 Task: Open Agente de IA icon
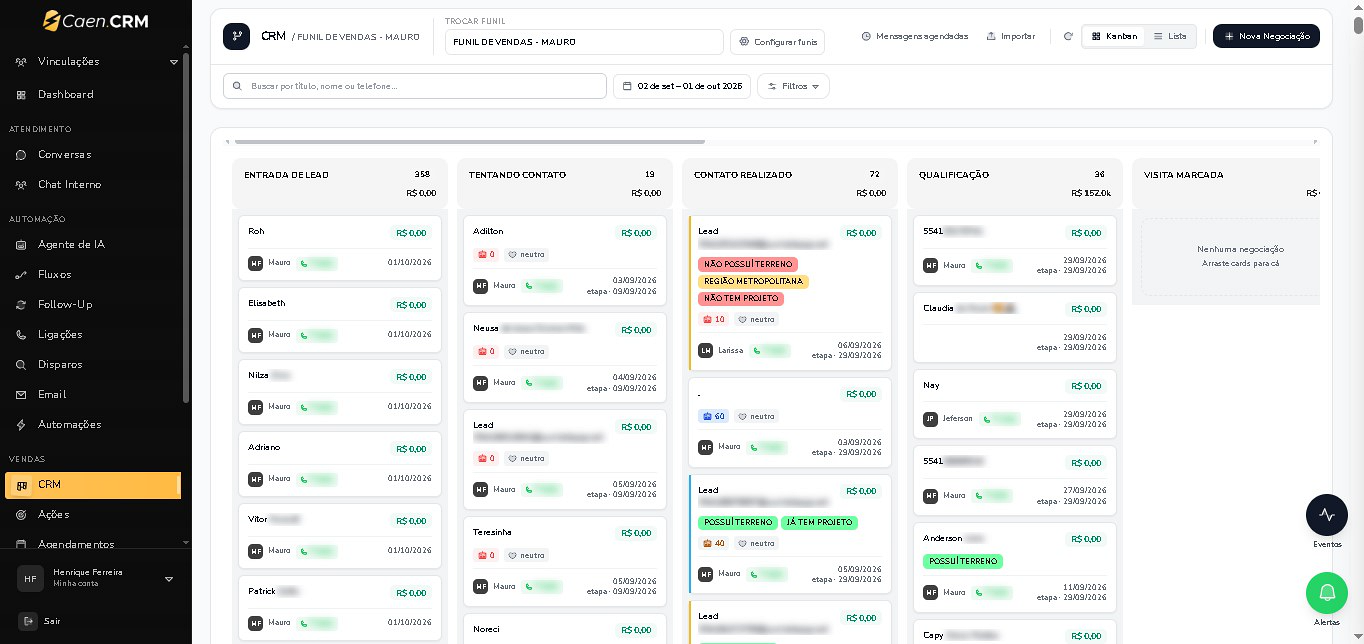coord(21,245)
